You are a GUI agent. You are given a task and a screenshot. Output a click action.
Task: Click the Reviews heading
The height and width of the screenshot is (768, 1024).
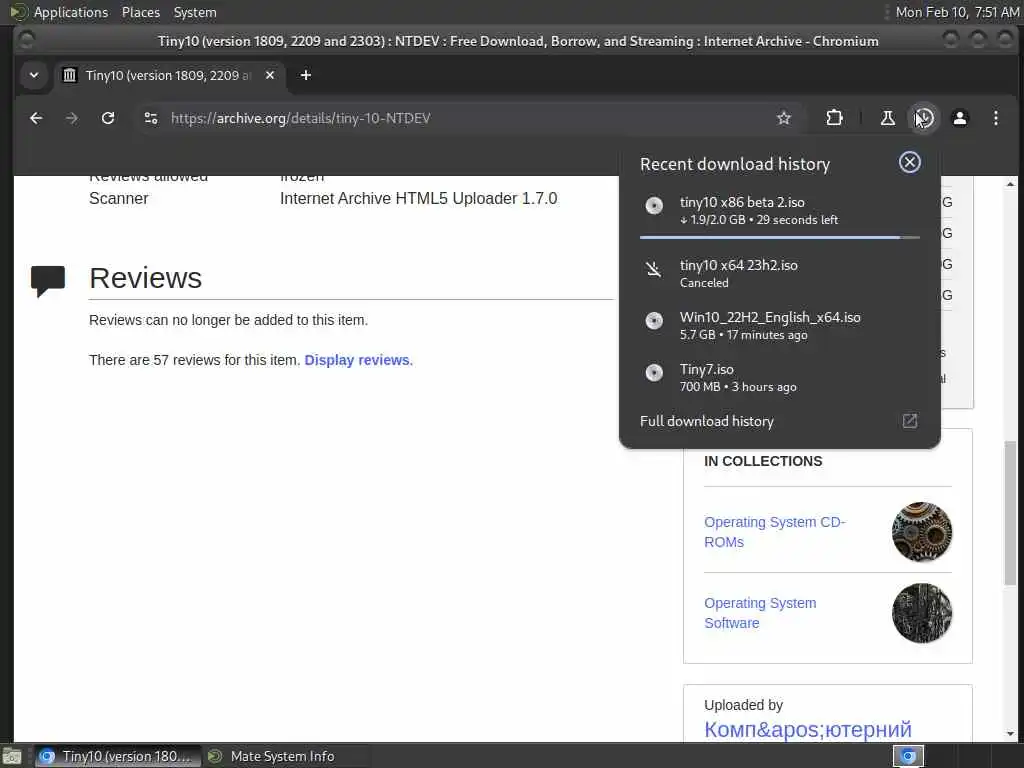[146, 278]
